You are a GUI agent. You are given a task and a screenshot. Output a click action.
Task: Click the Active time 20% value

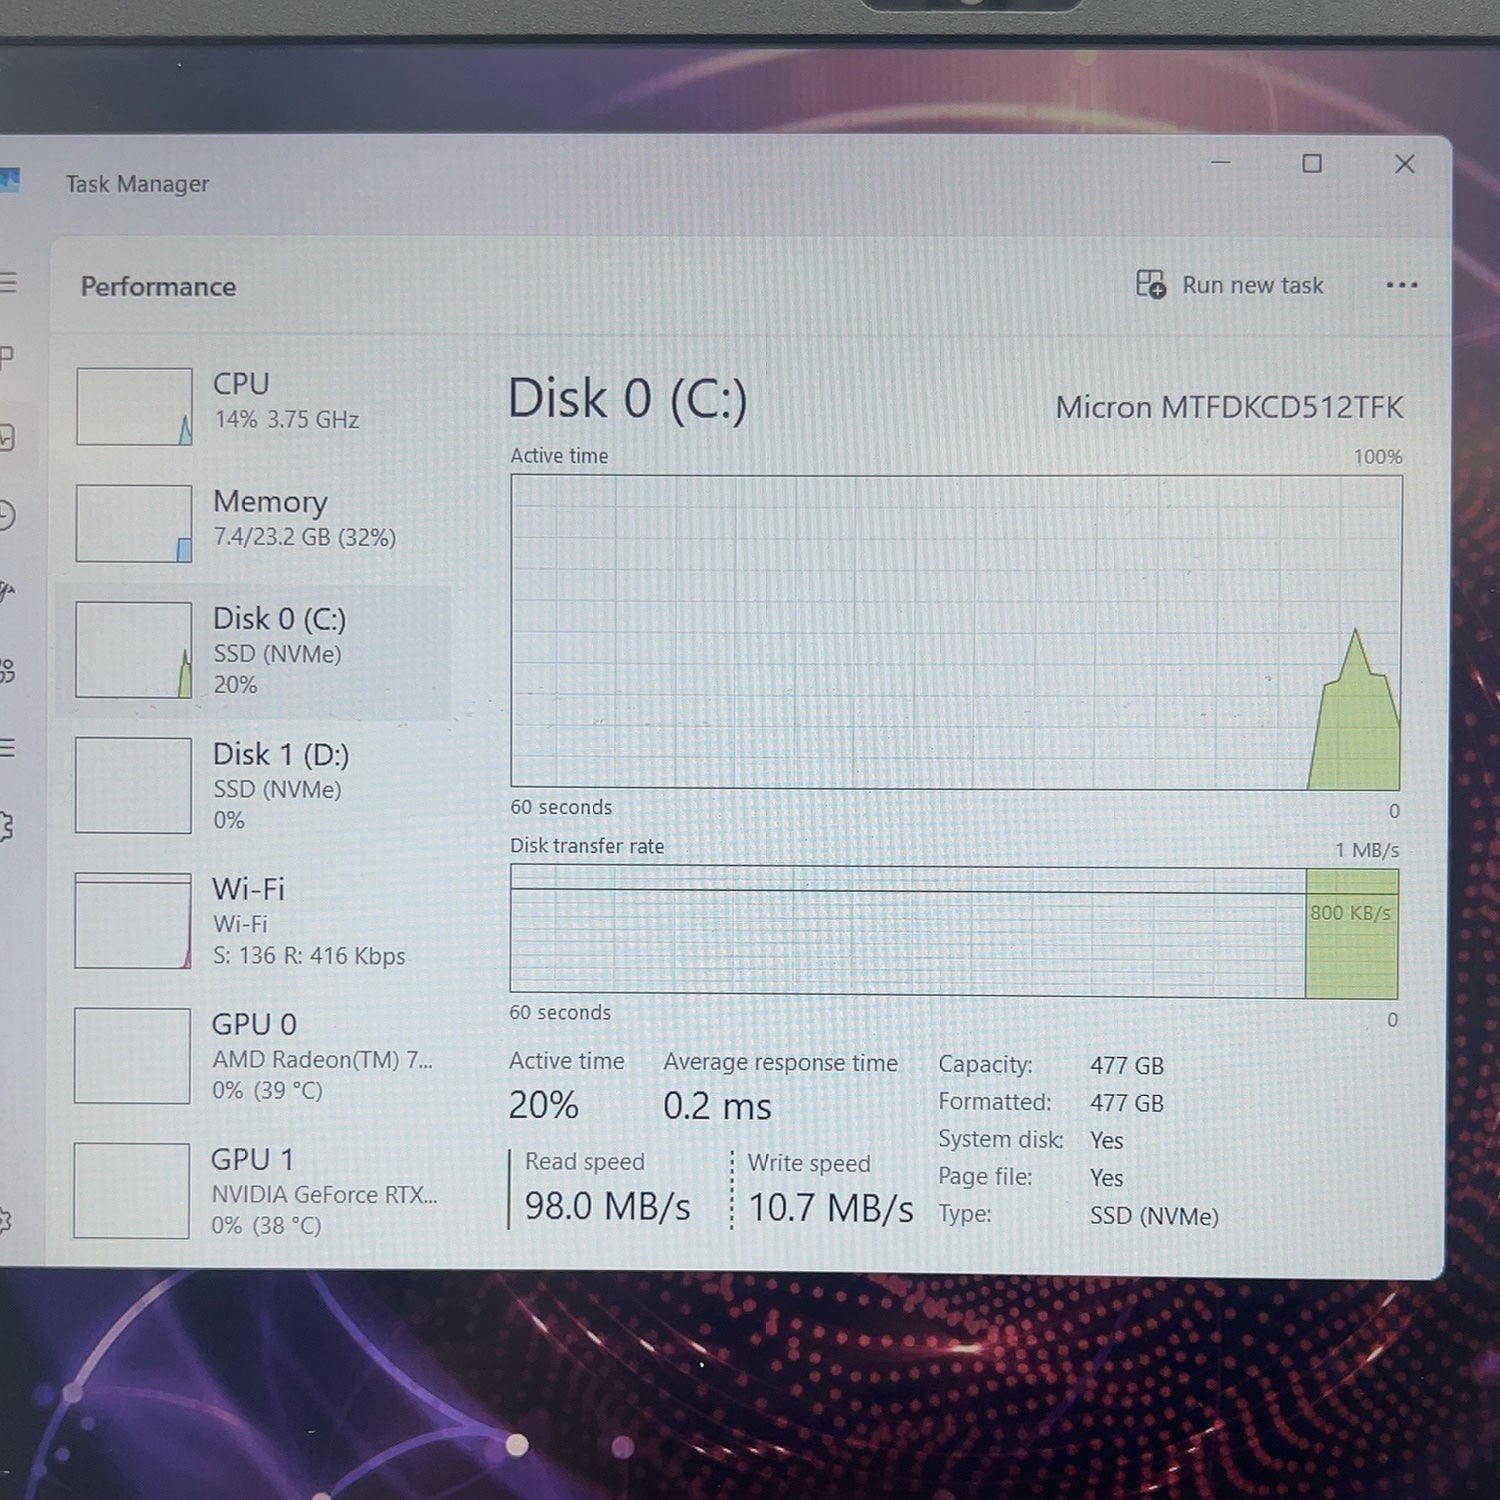pyautogui.click(x=543, y=1105)
